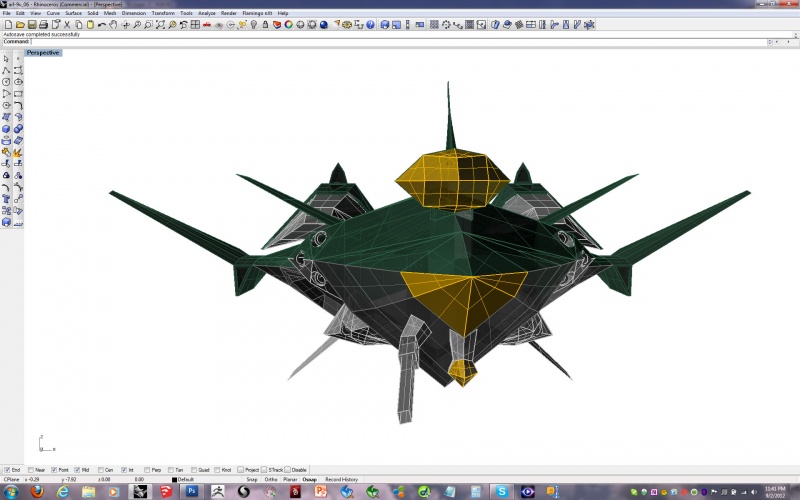The height and width of the screenshot is (500, 800).
Task: Open the Transform menu
Action: 163,13
